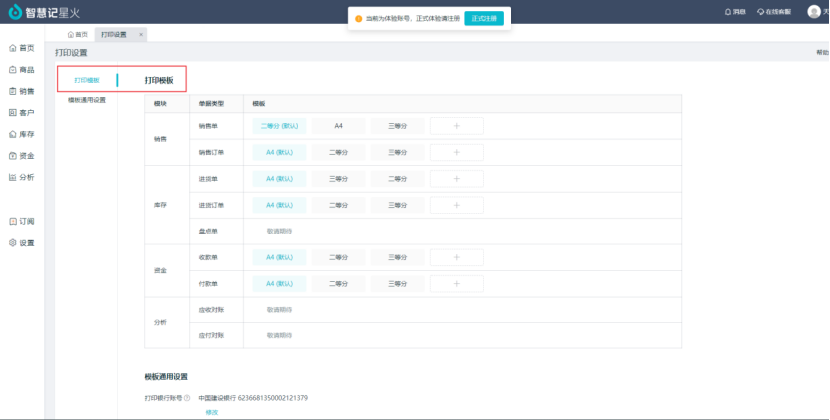Open 订阅 in the left sidebar

[x=22, y=221]
